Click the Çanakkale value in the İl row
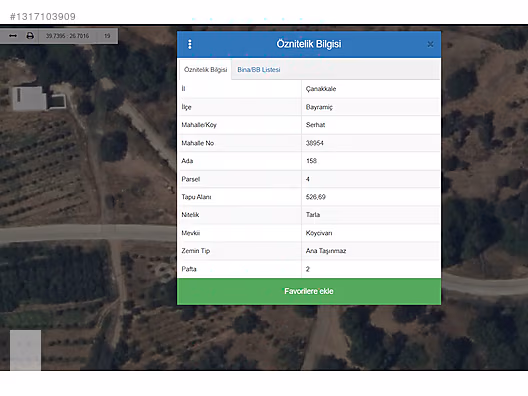The height and width of the screenshot is (396, 528). pyautogui.click(x=321, y=89)
